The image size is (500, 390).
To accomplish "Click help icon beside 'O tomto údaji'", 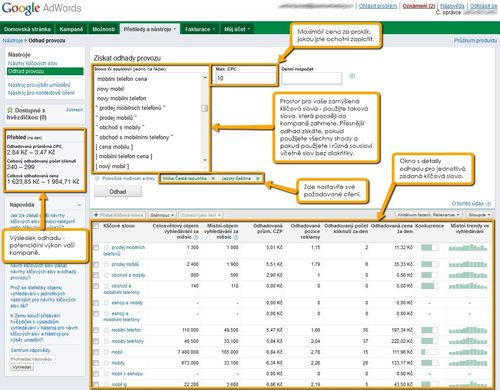I will click(488, 204).
